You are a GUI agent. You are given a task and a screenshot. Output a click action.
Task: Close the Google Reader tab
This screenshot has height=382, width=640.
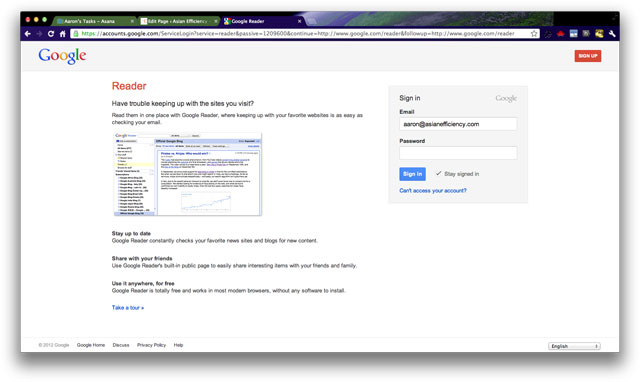pos(300,21)
